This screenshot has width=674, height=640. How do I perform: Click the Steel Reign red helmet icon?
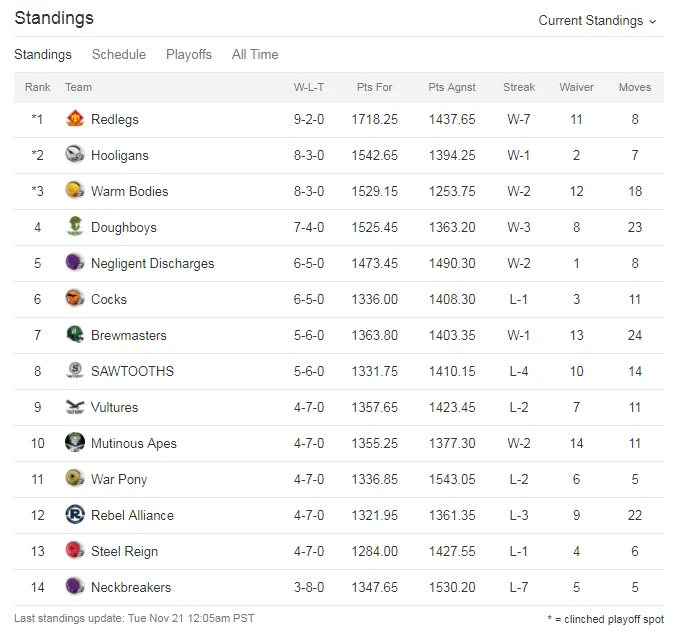[75, 551]
